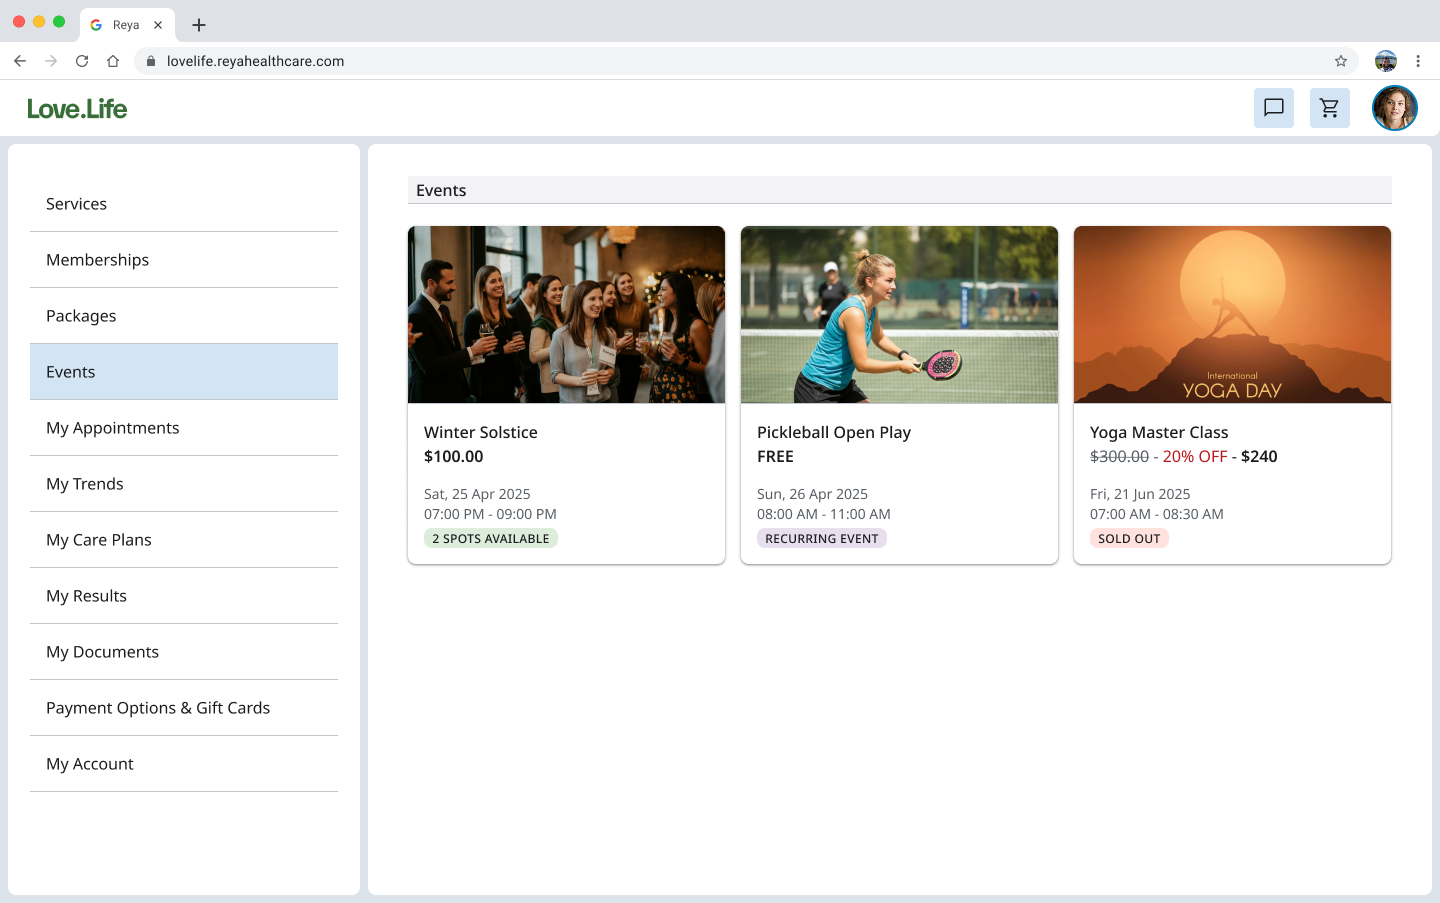Screen dimensions: 1440x903
Task: Open the chat messages icon
Action: [x=1273, y=108]
